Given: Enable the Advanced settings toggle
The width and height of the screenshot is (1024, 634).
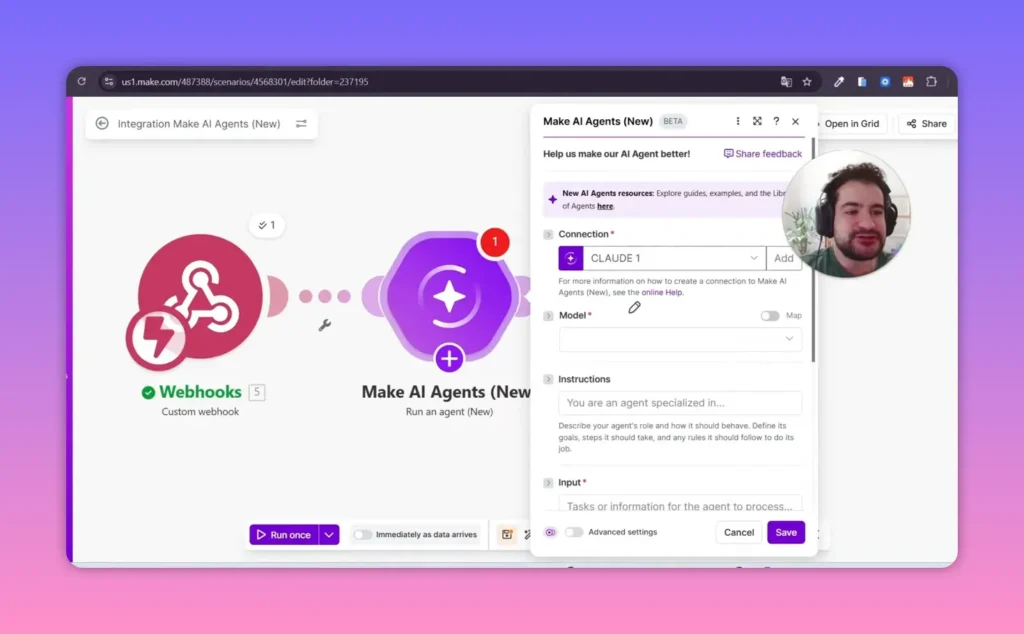Looking at the screenshot, I should click(x=575, y=532).
